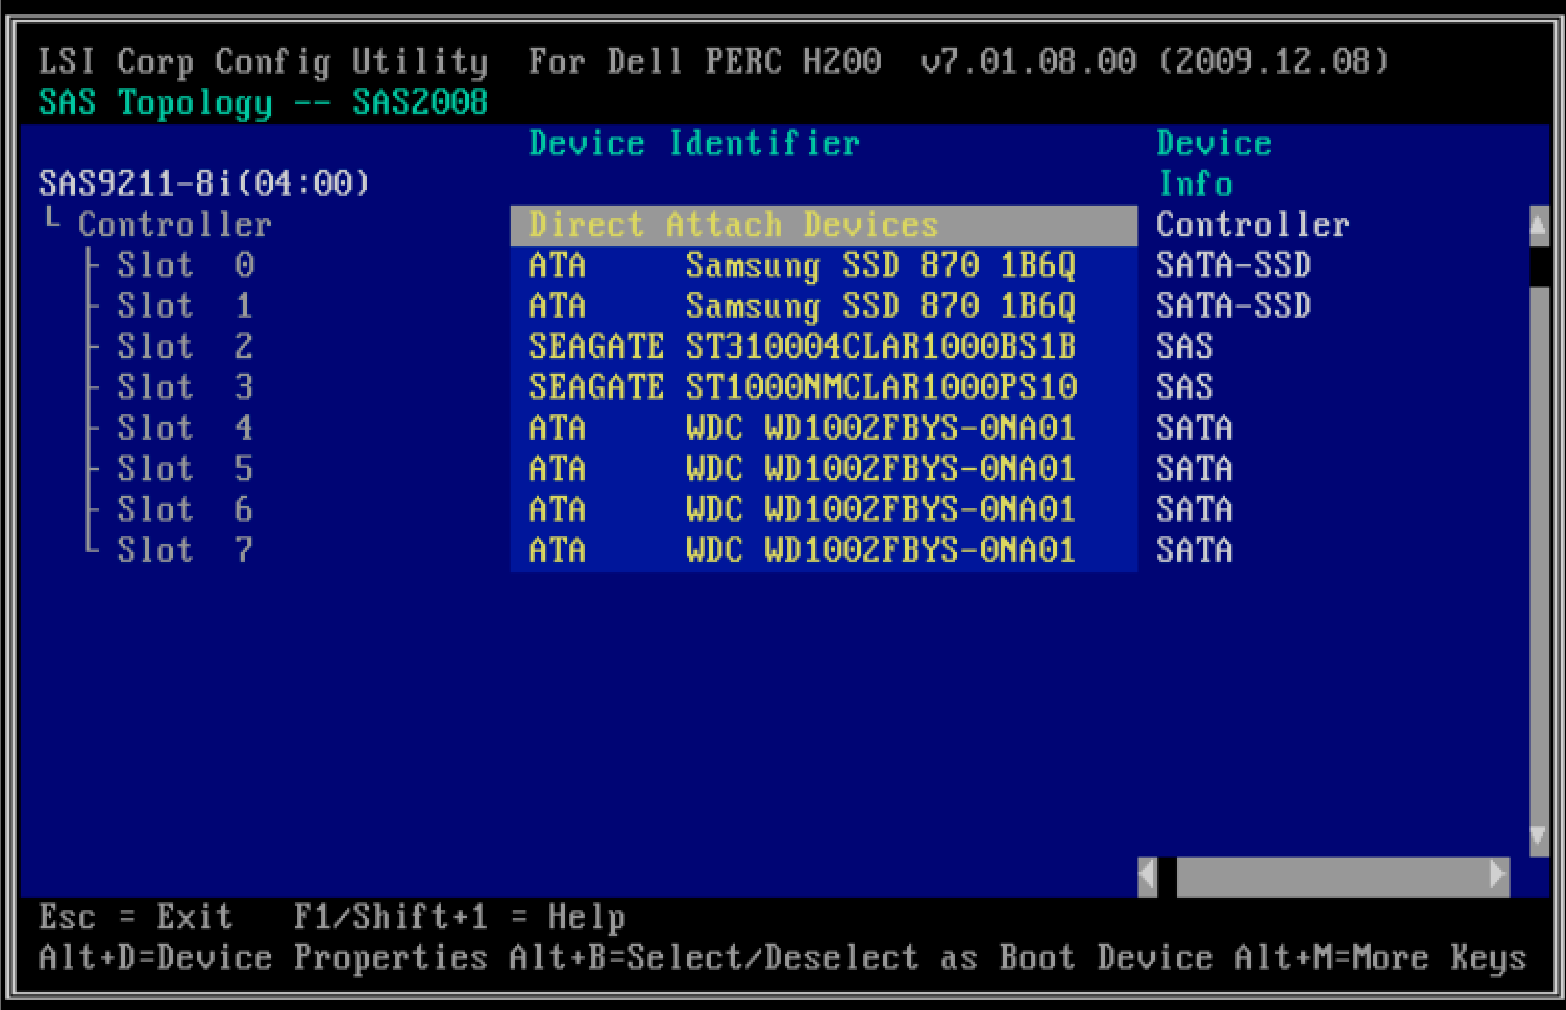The height and width of the screenshot is (1010, 1566).
Task: Click the vertical scrollbar up arrow
Action: [x=1539, y=226]
